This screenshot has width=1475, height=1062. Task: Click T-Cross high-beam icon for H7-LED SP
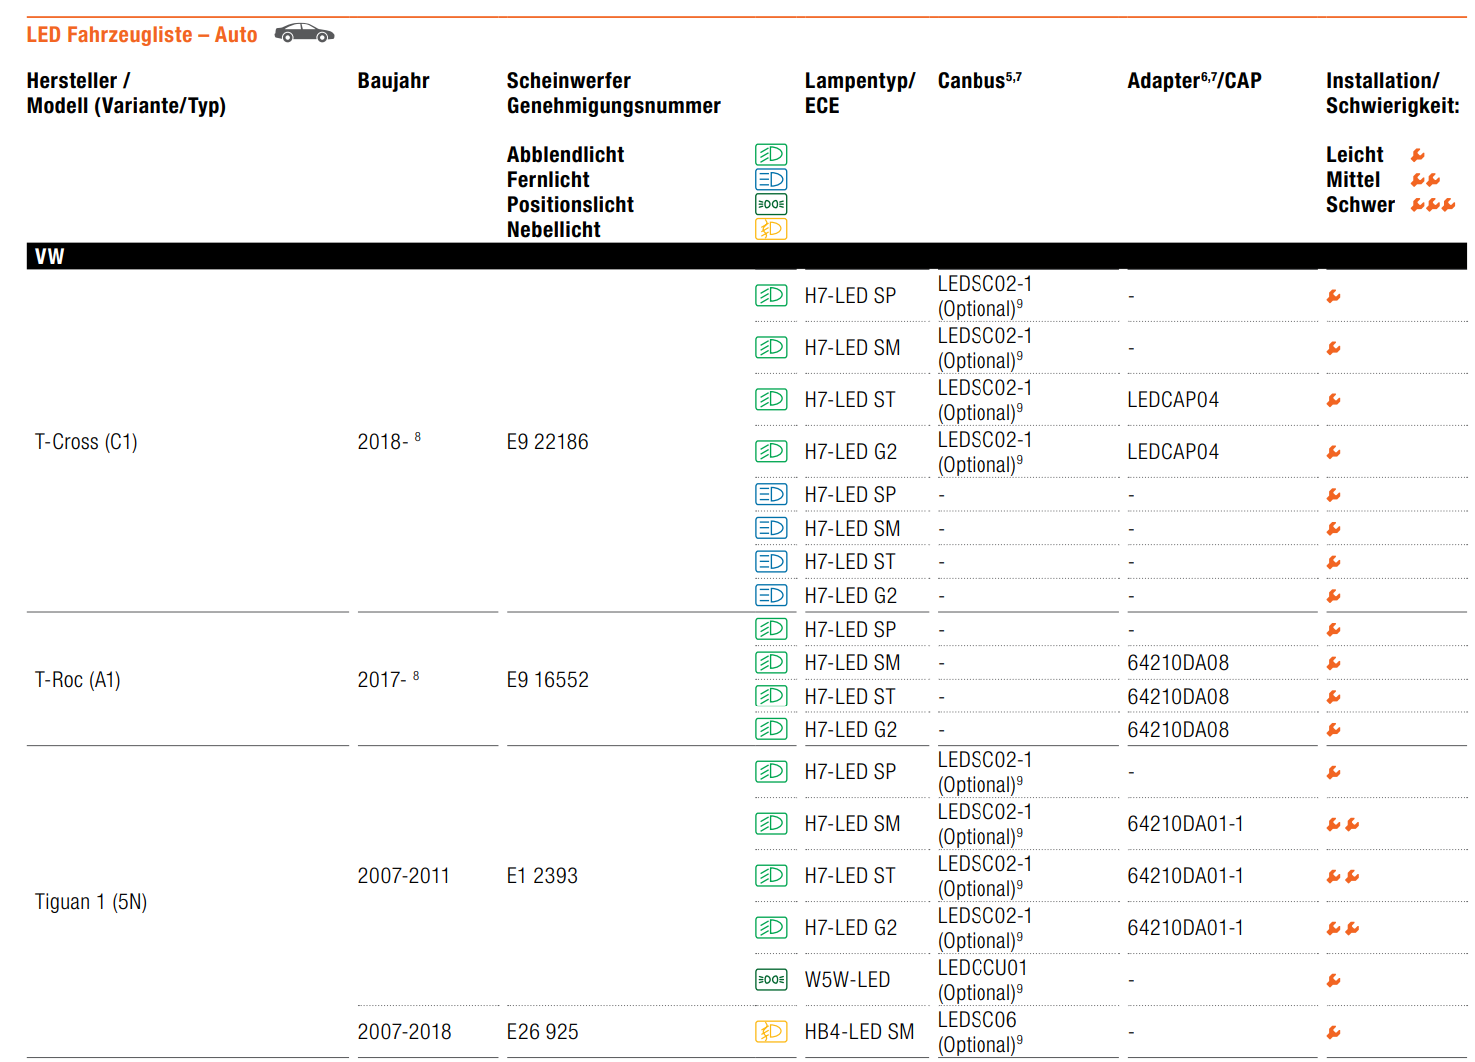[x=771, y=494]
